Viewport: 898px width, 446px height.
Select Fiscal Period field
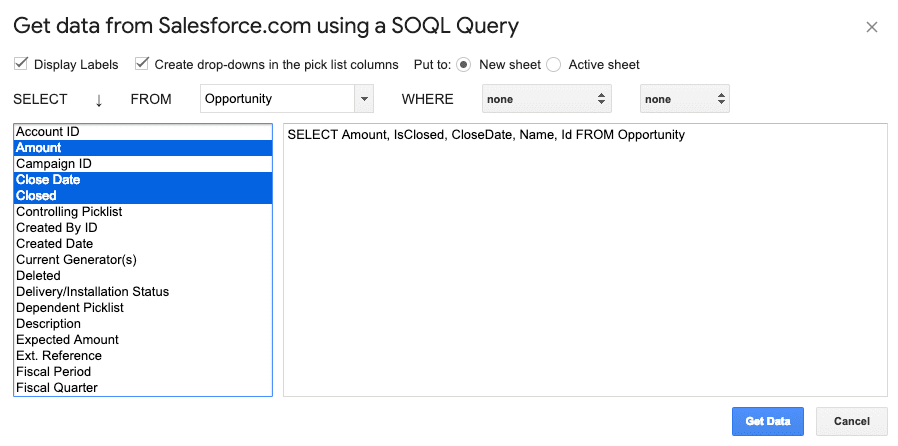pos(143,372)
